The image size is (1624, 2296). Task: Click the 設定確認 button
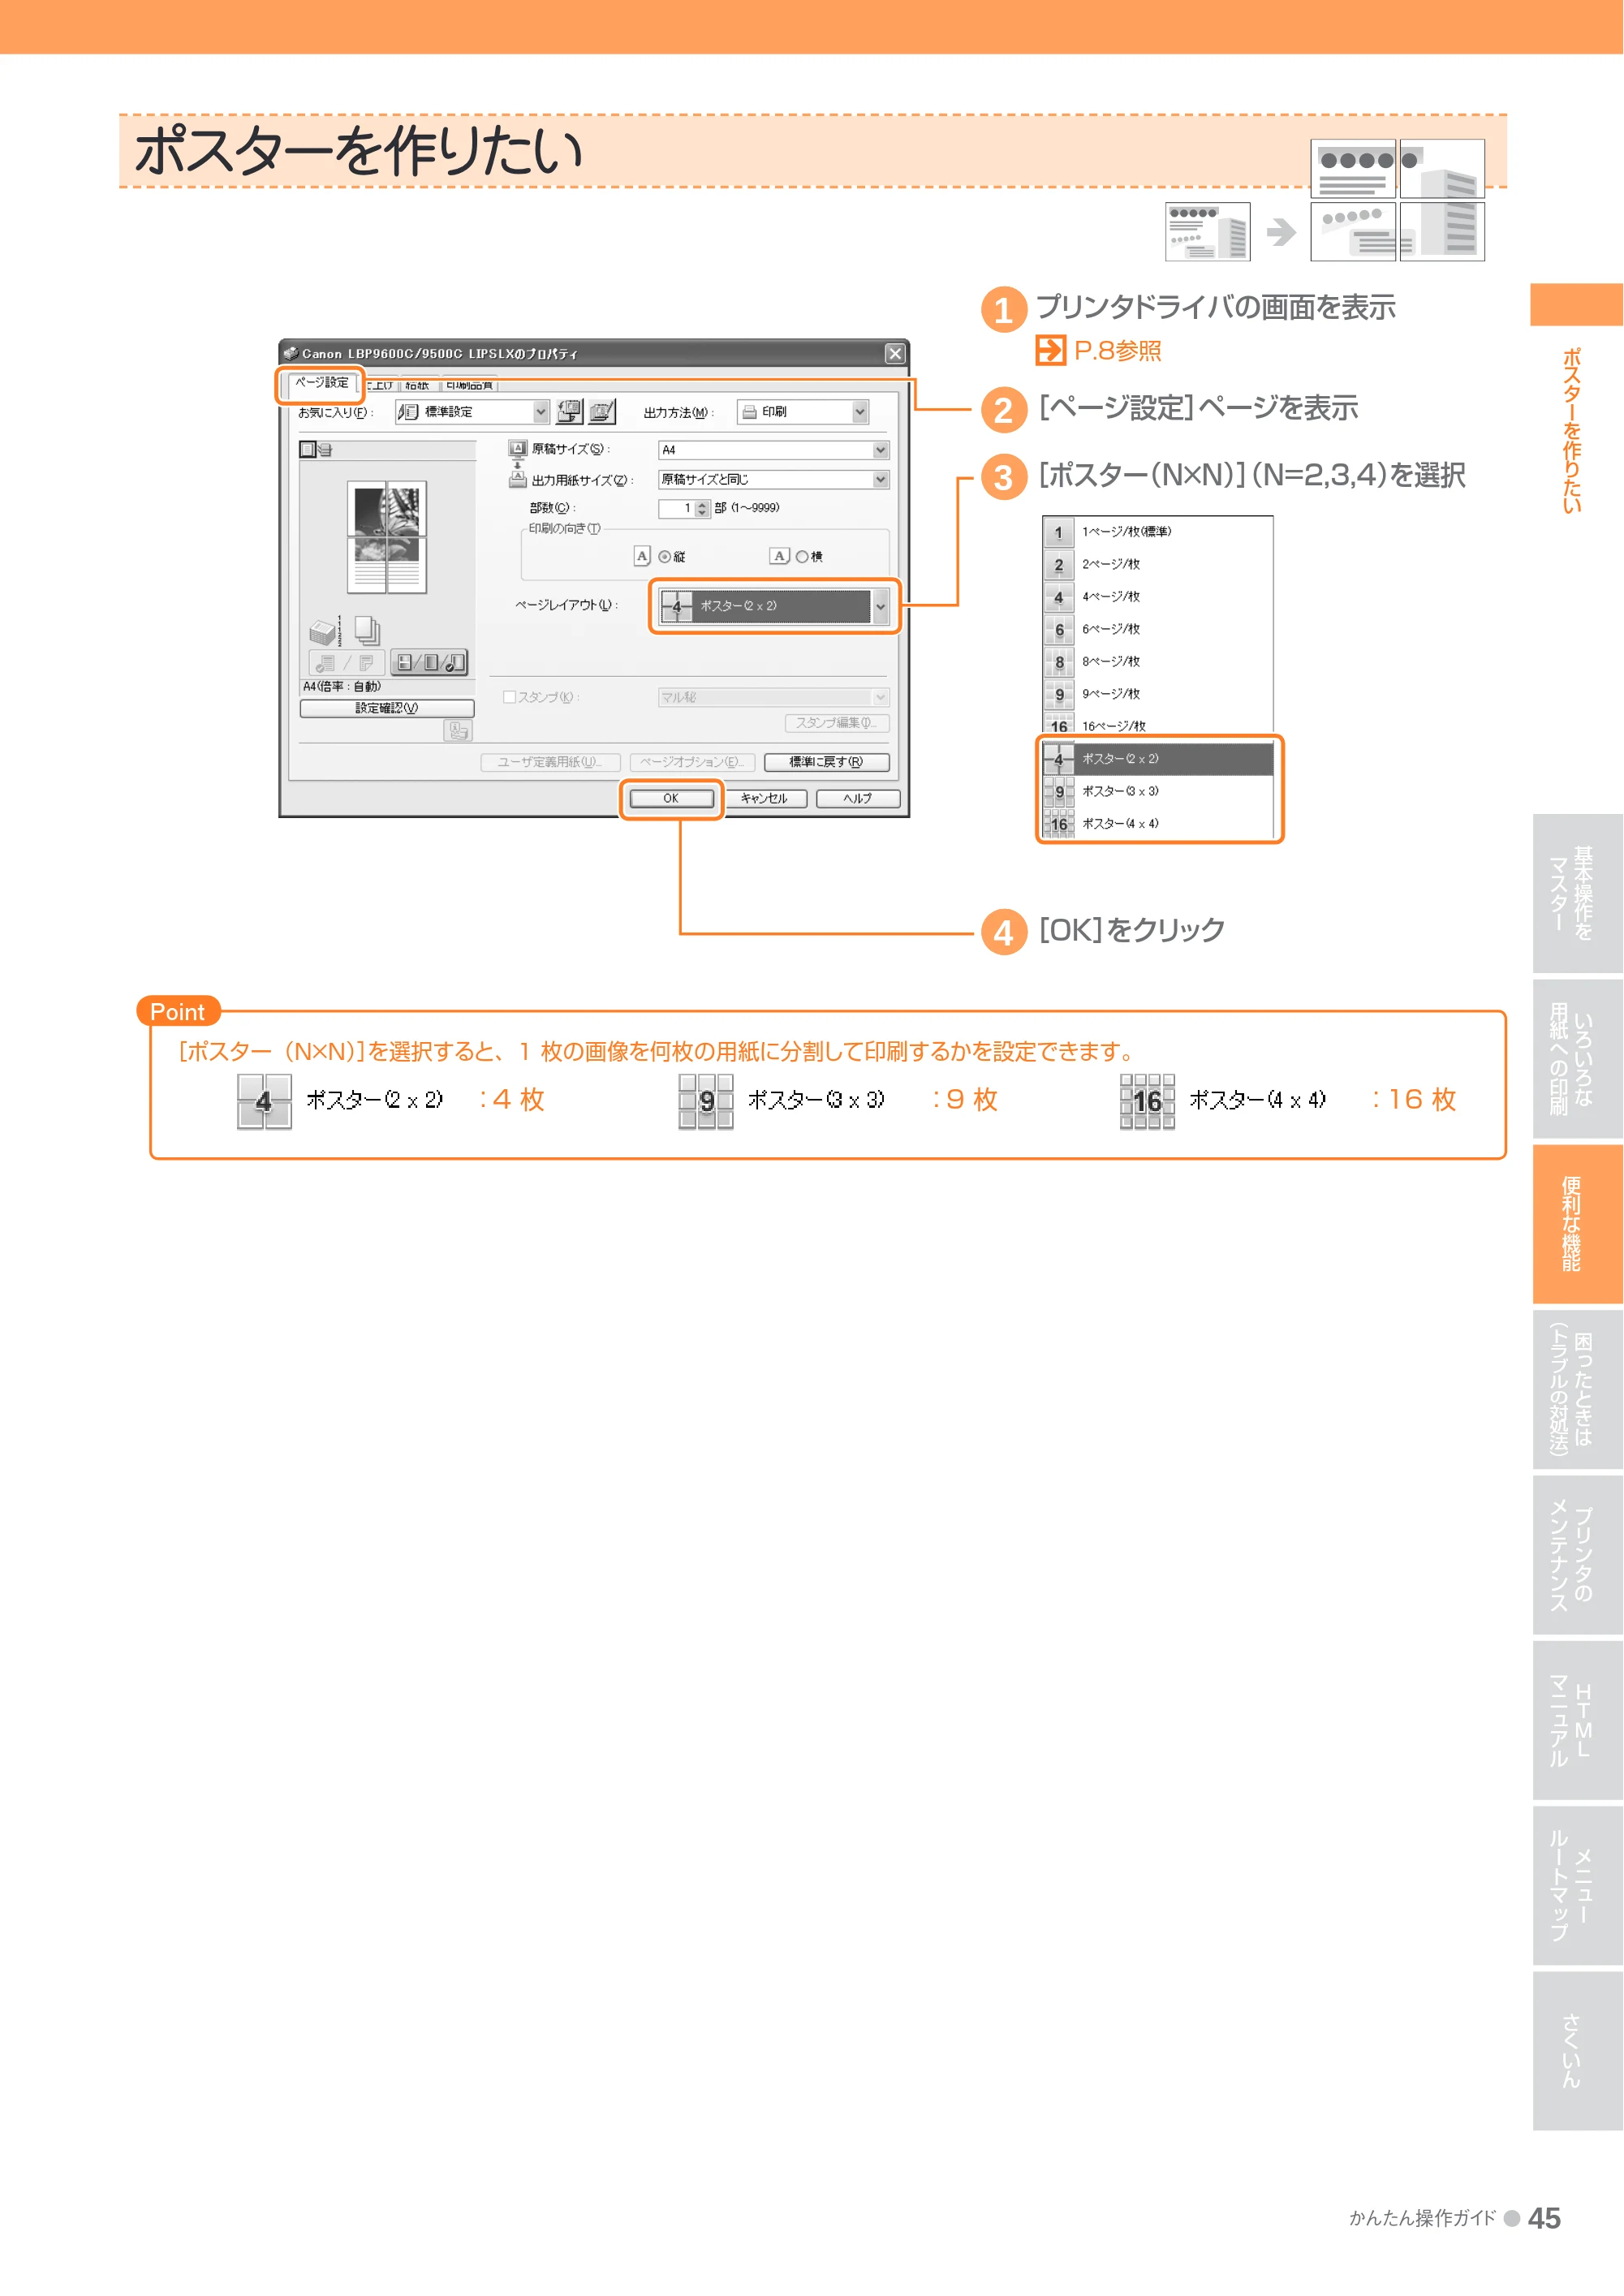coord(387,708)
